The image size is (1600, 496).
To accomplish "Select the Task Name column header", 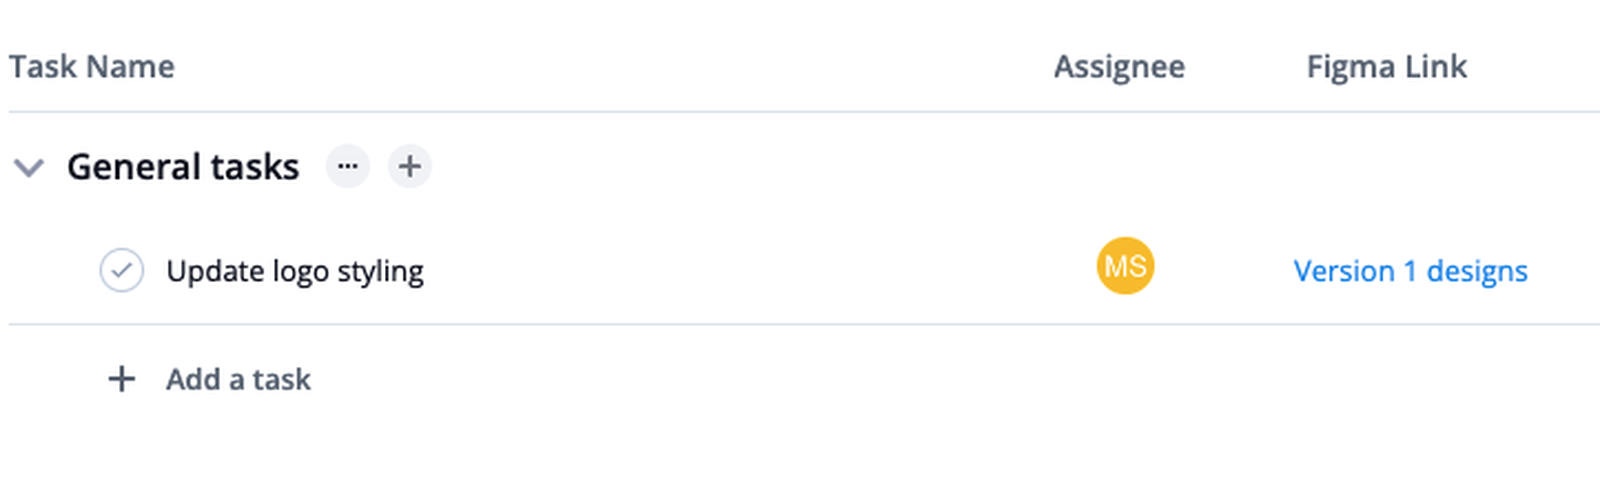I will 92,67.
